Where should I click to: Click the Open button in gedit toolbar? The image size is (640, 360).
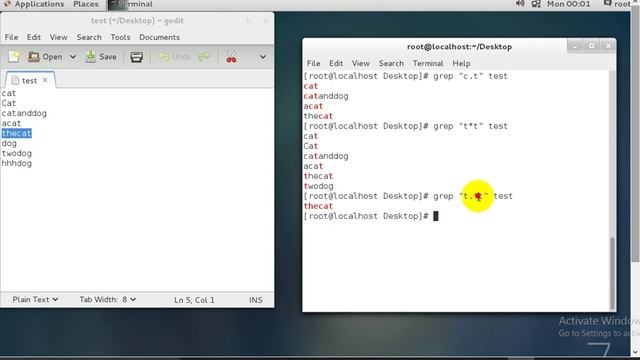[45, 57]
